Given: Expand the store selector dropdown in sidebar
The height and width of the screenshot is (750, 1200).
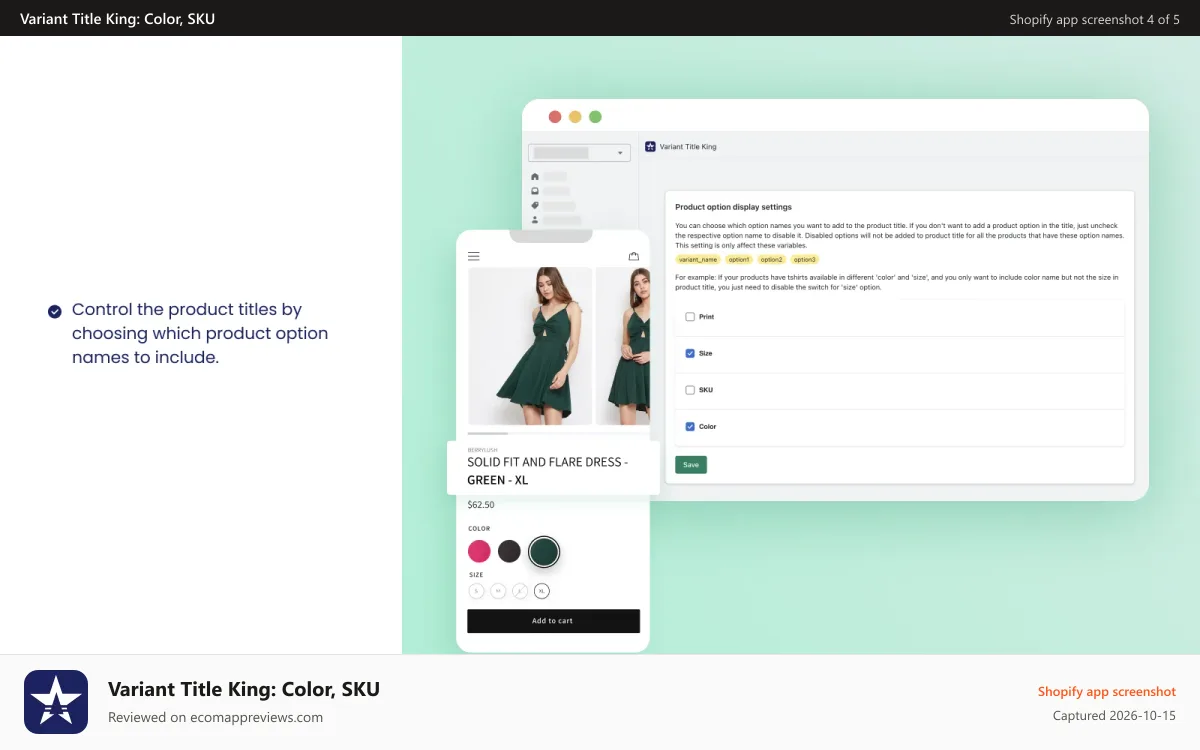Looking at the screenshot, I should (x=579, y=153).
